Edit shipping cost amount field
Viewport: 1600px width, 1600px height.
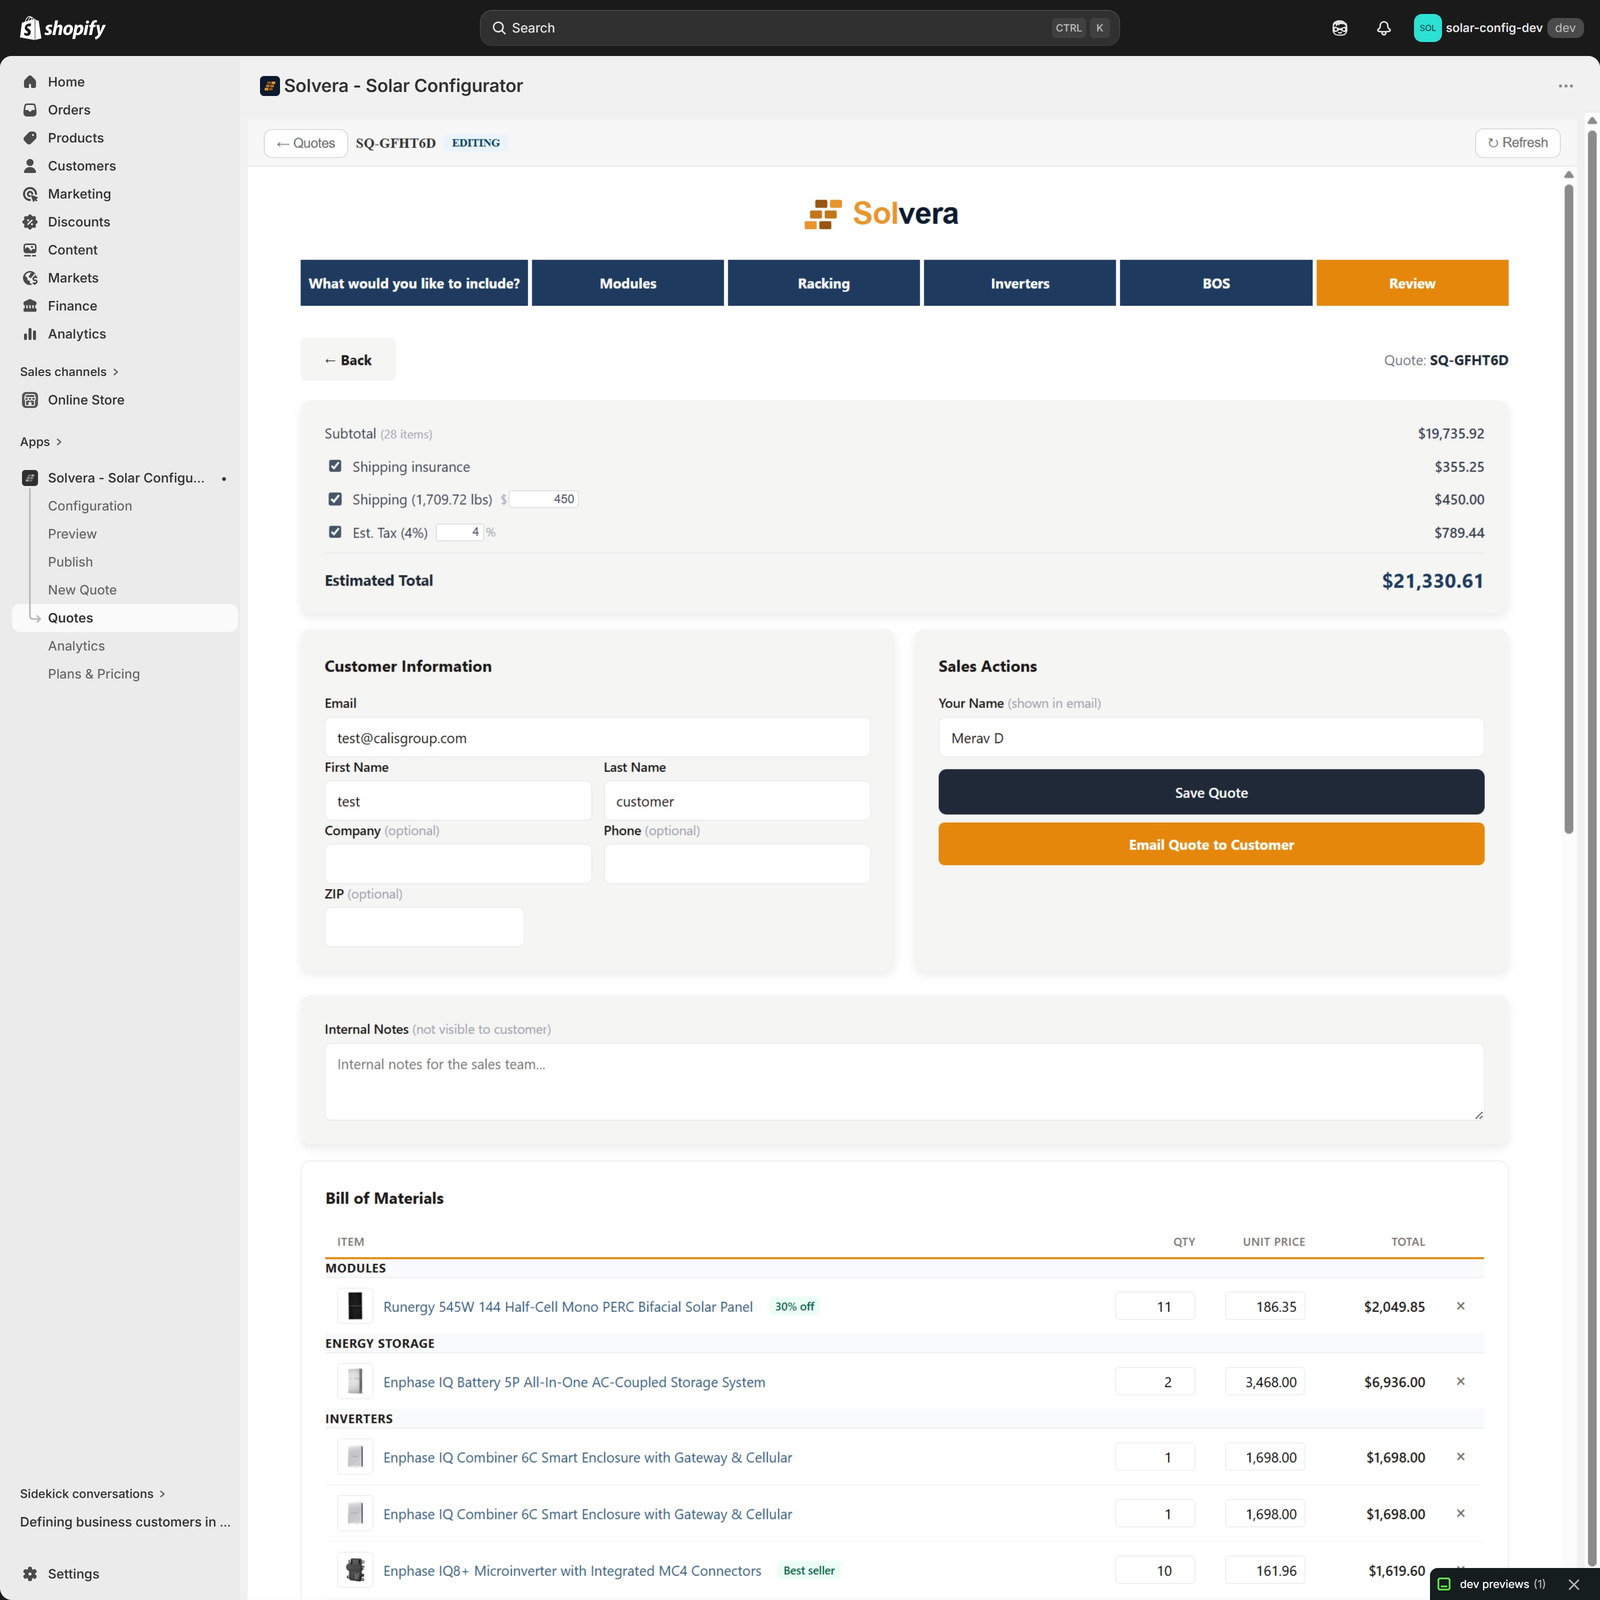pyautogui.click(x=544, y=499)
